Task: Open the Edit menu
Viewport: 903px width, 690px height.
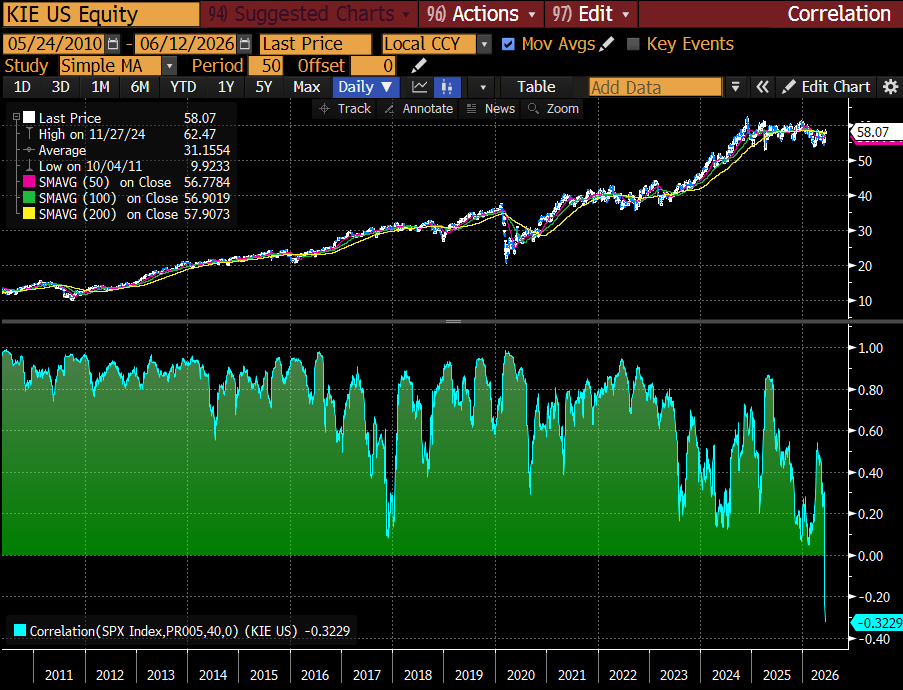Action: tap(591, 14)
